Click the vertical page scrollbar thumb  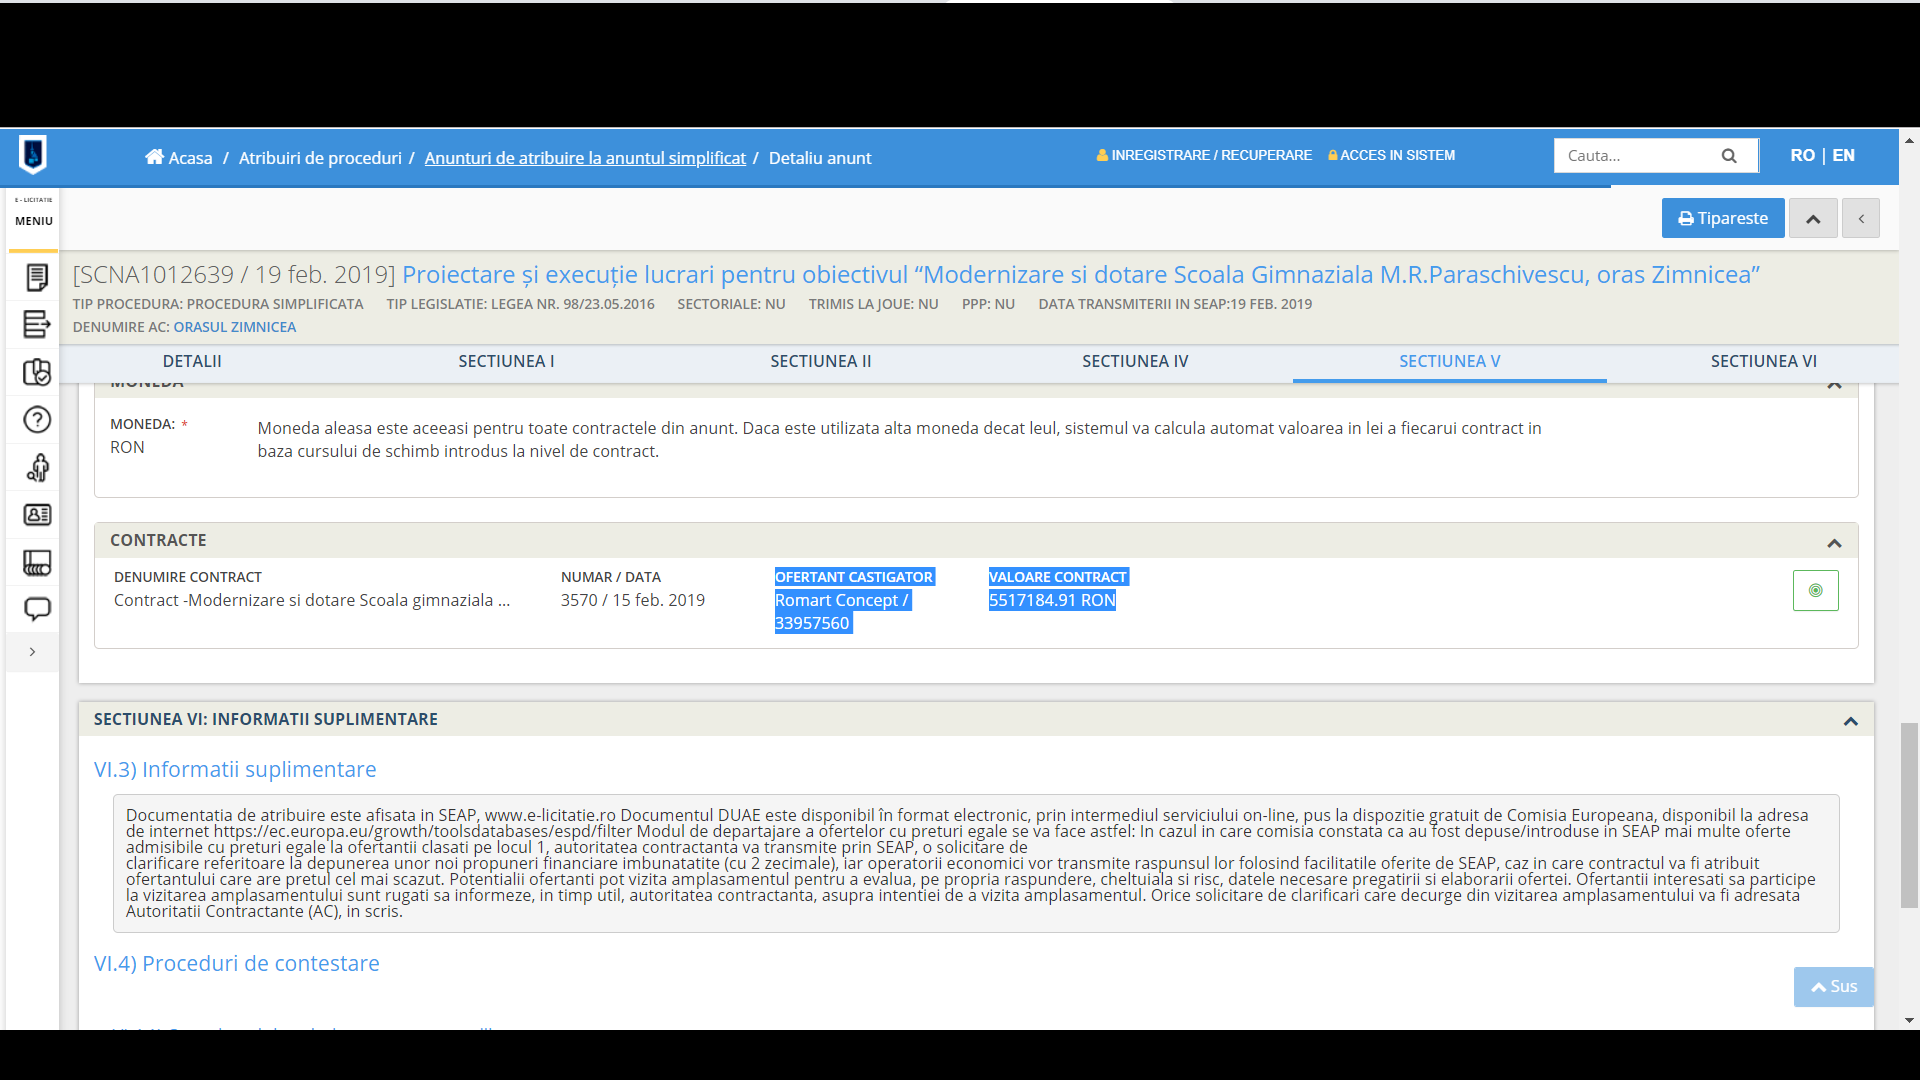(x=1909, y=815)
